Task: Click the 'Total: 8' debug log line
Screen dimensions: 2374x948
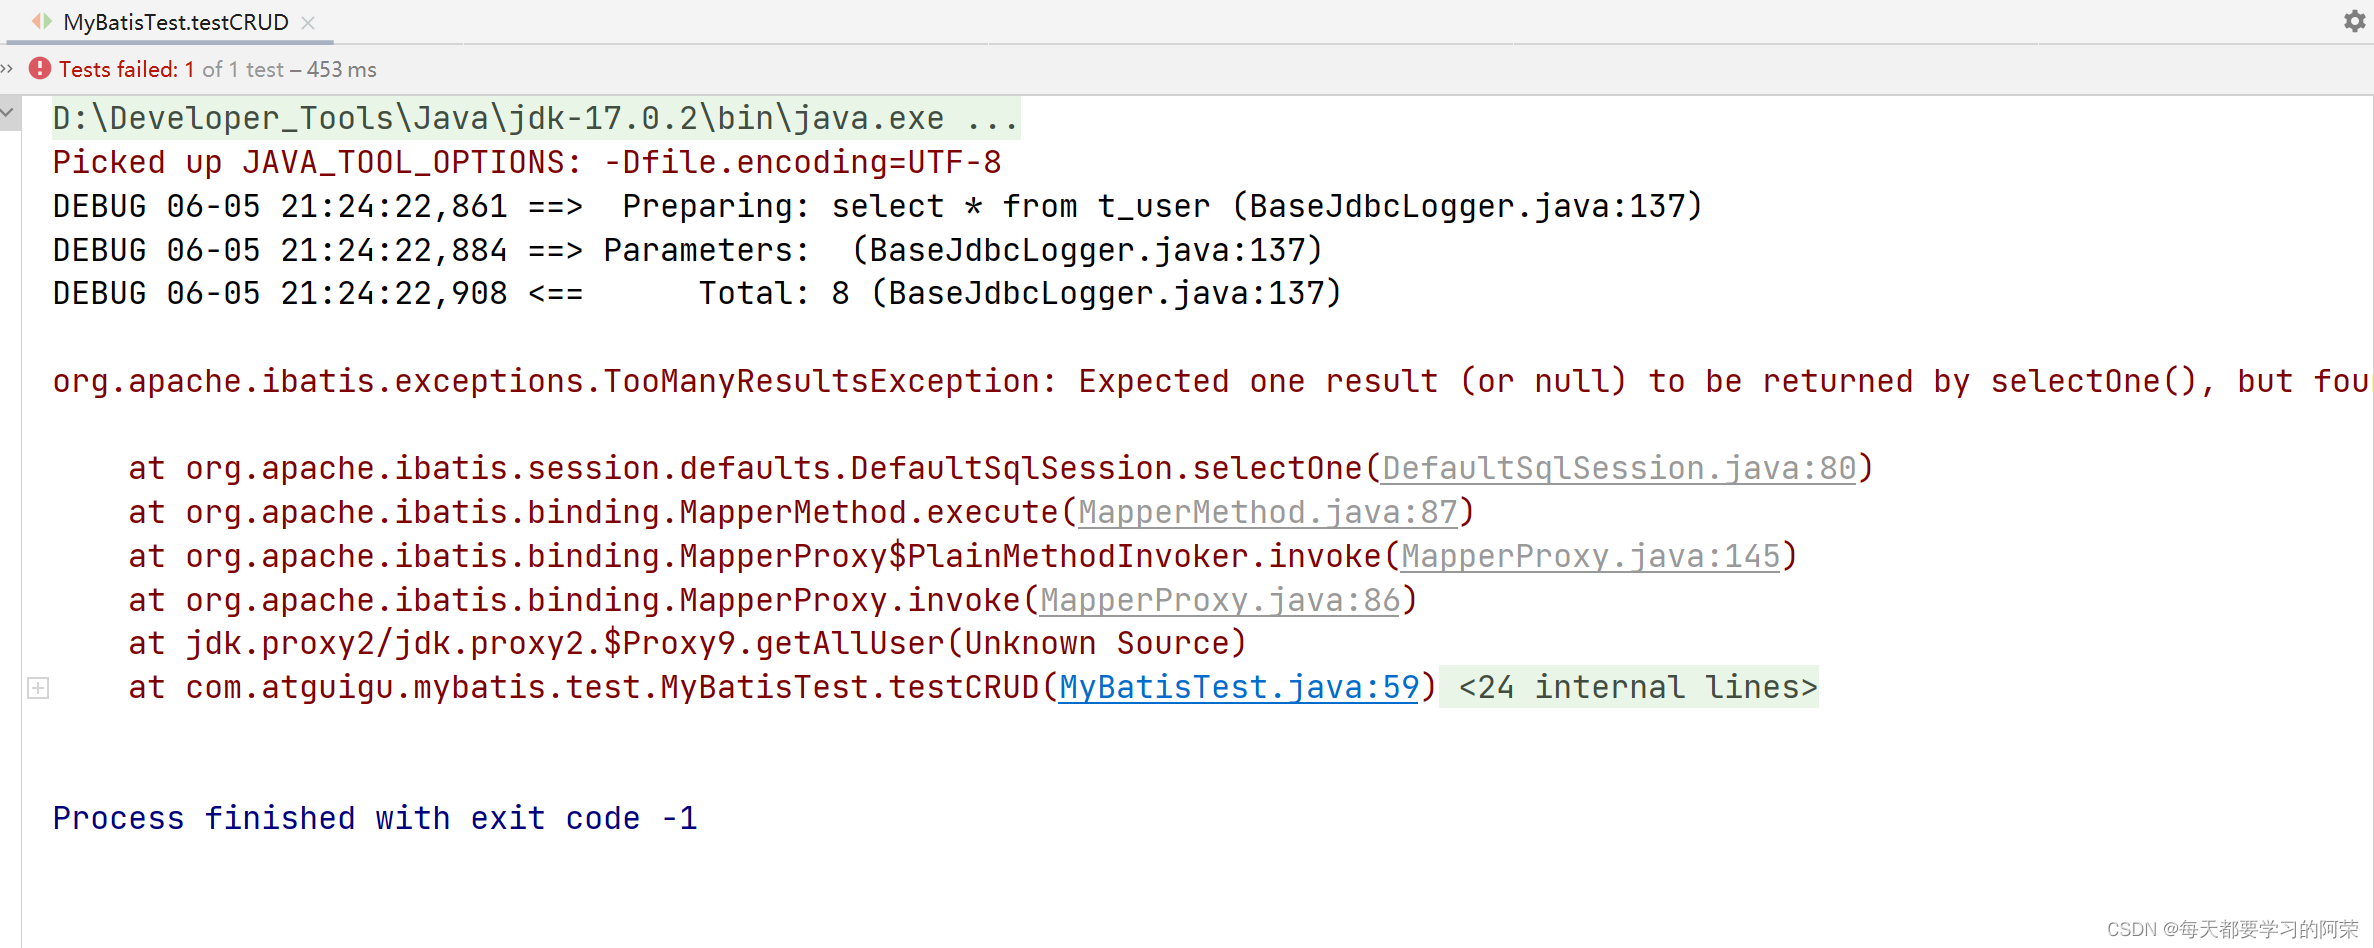Action: [696, 293]
